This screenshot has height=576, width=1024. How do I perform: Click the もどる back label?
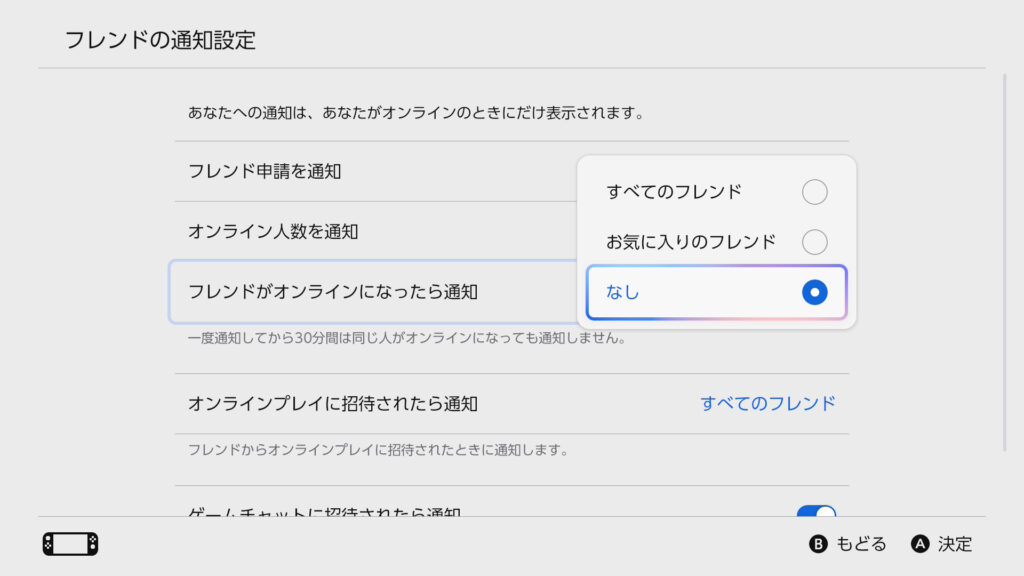tap(861, 544)
